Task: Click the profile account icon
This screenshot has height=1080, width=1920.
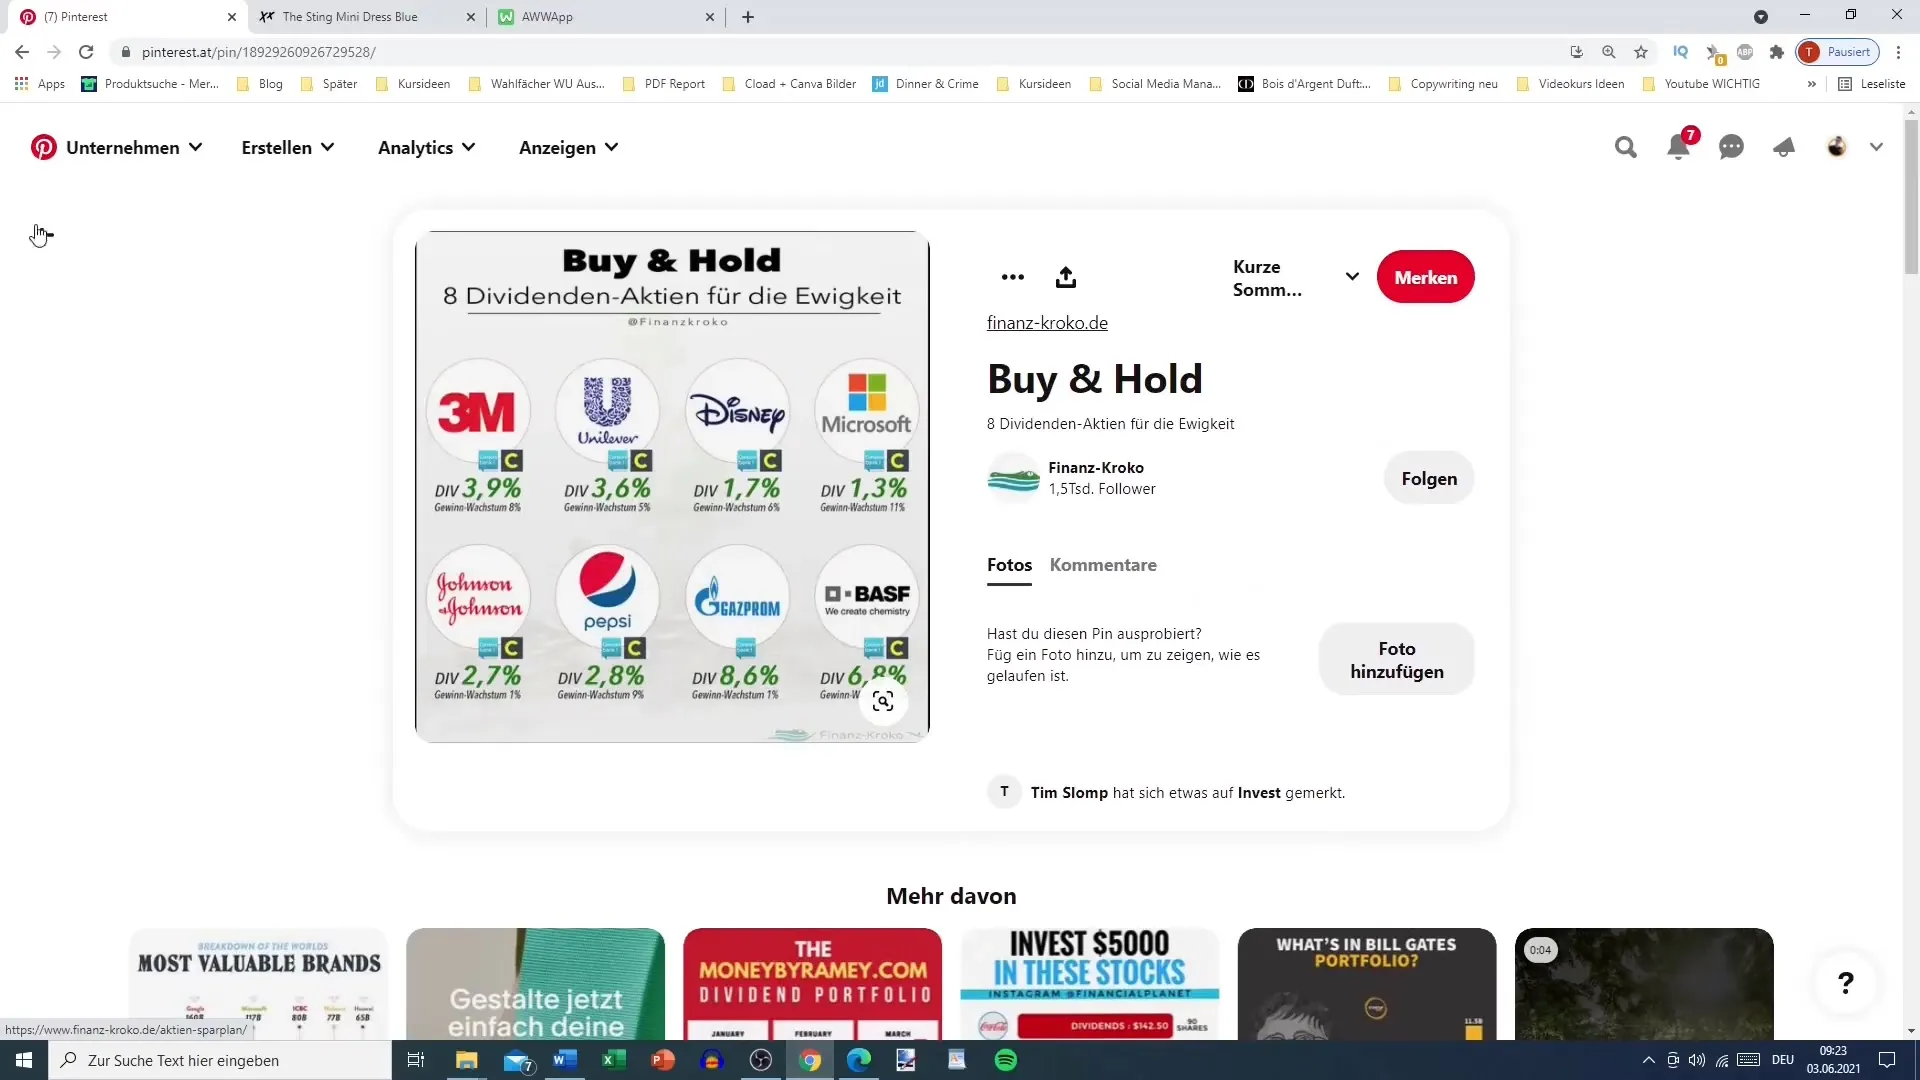Action: click(1836, 146)
